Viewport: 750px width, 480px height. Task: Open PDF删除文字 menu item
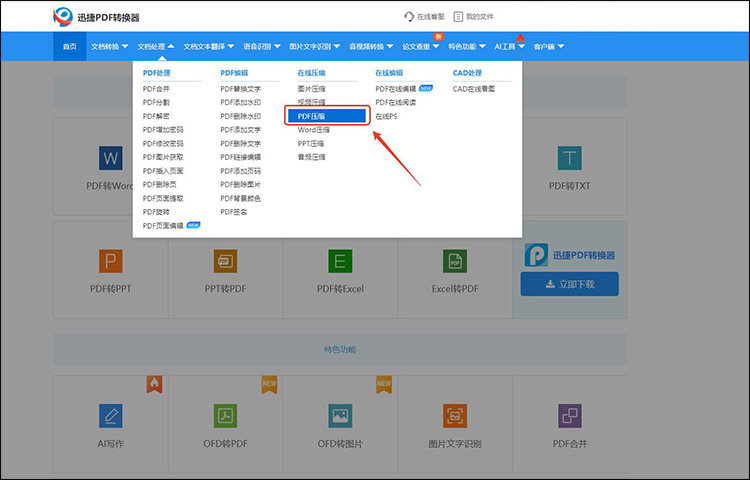point(241,143)
